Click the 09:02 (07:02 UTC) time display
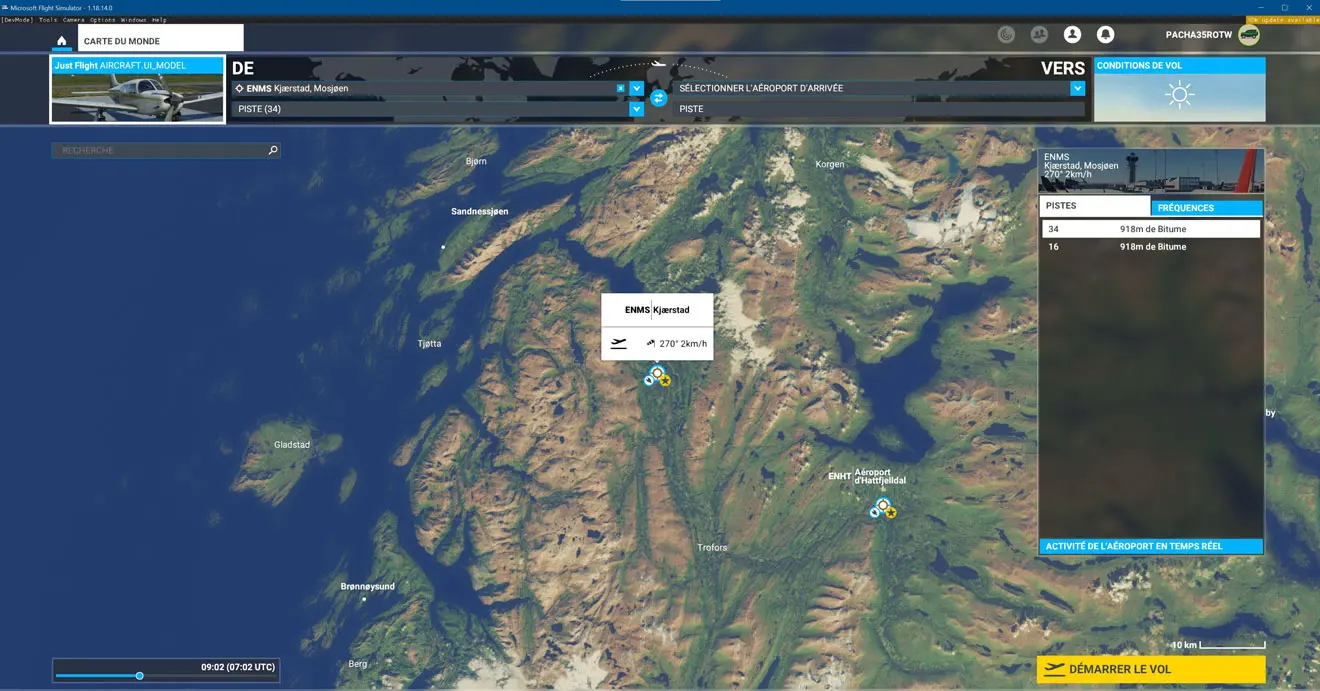The width and height of the screenshot is (1320, 691). [237, 667]
